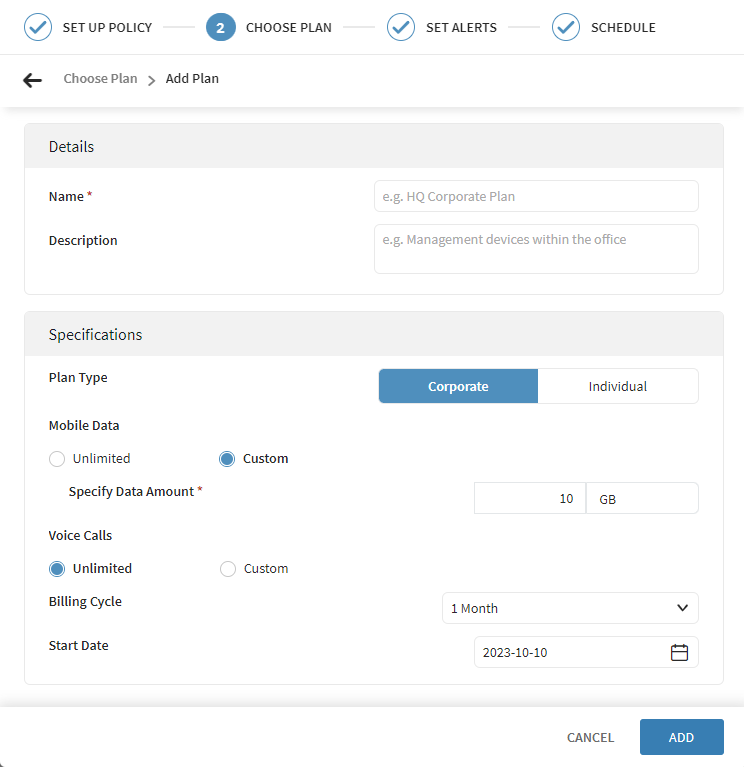The height and width of the screenshot is (767, 744).
Task: Open the GB data unit selector
Action: (x=641, y=498)
